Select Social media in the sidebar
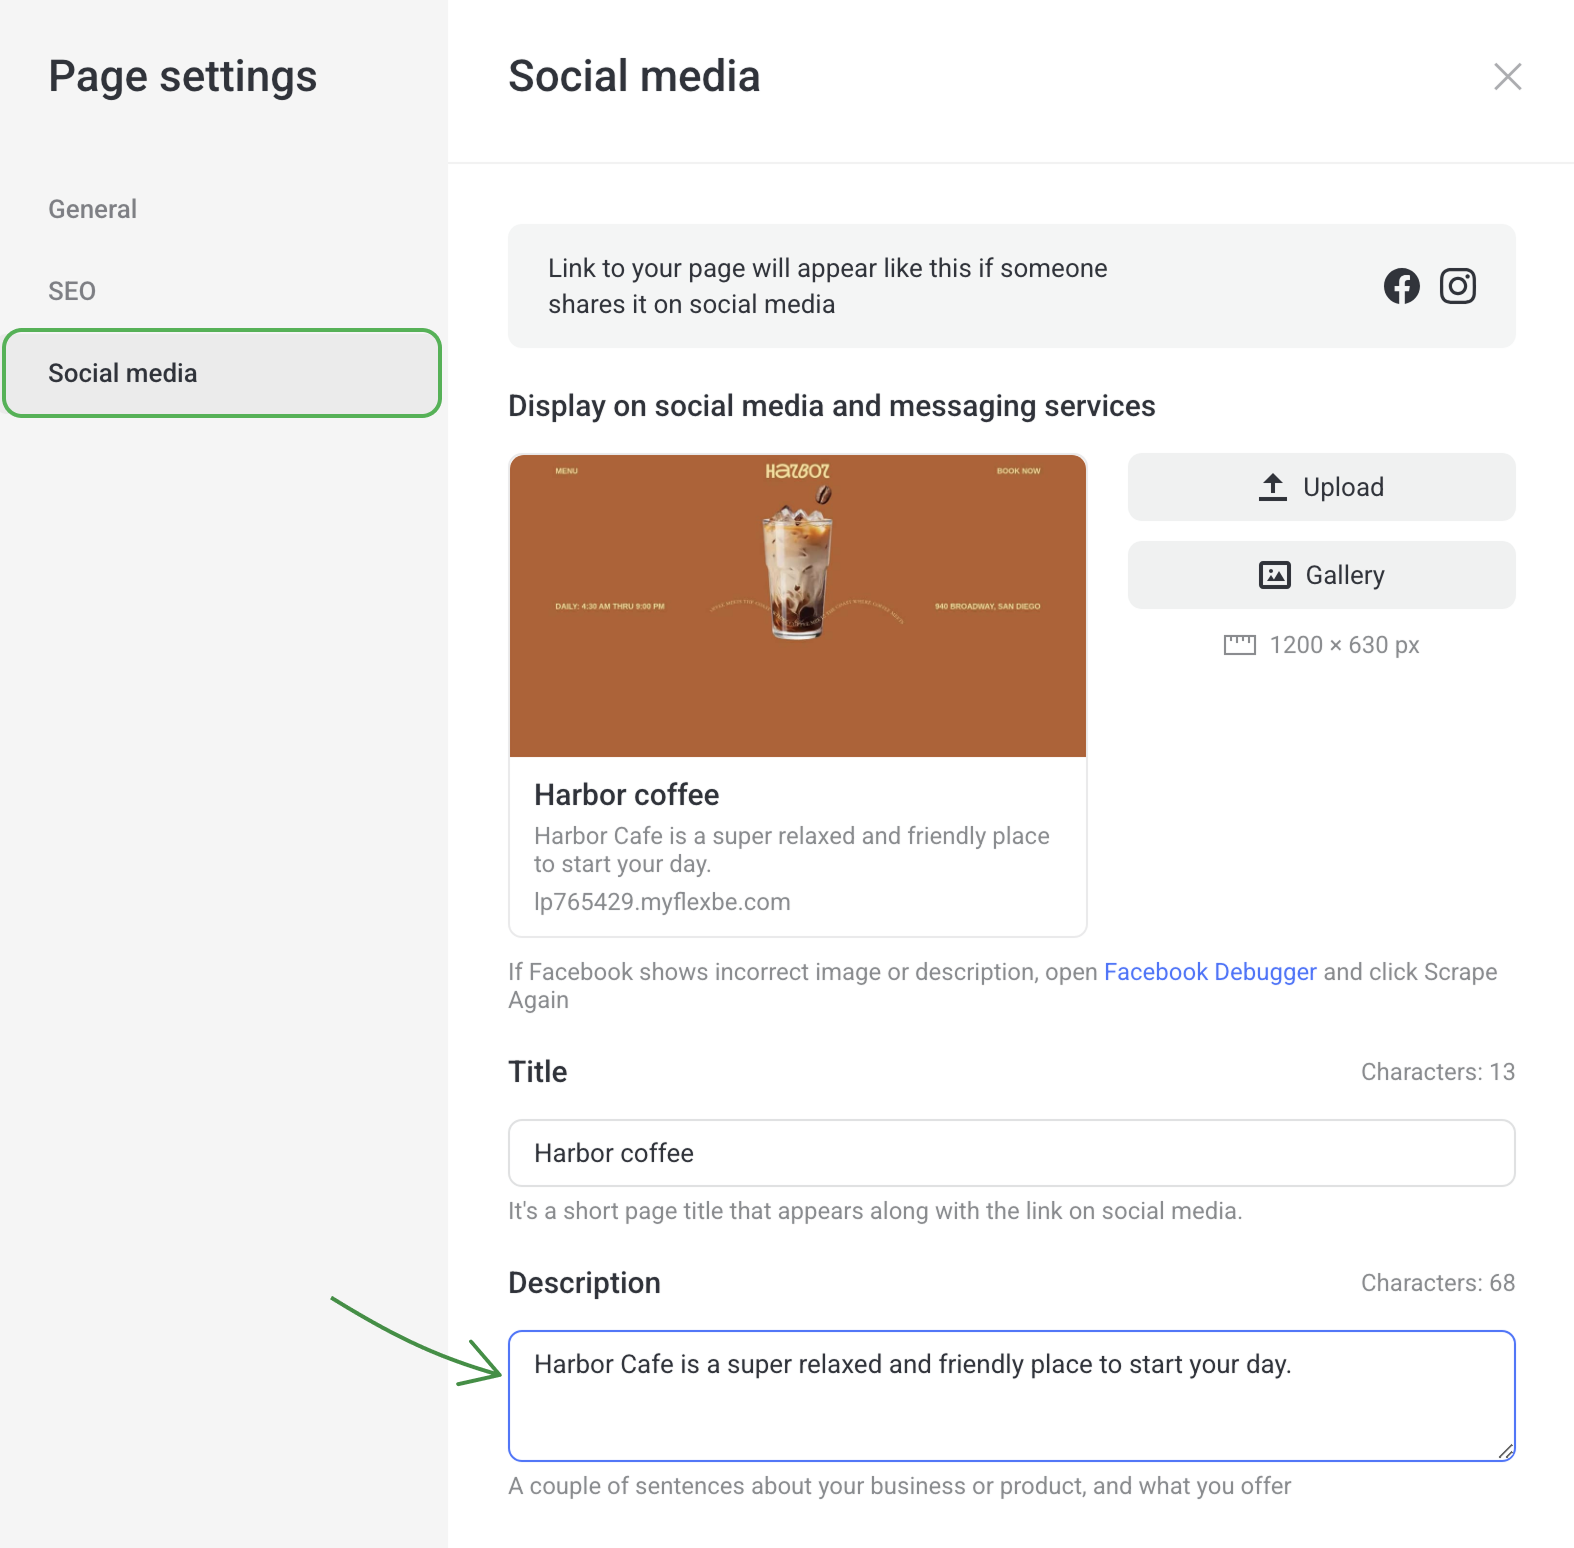 pos(222,373)
